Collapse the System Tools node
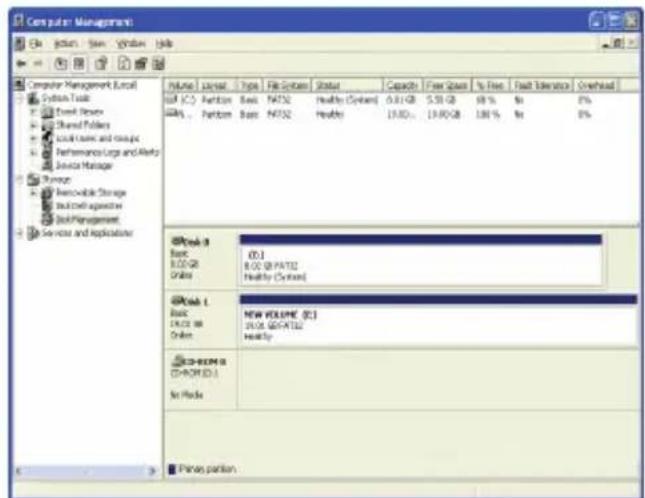 [x=20, y=98]
